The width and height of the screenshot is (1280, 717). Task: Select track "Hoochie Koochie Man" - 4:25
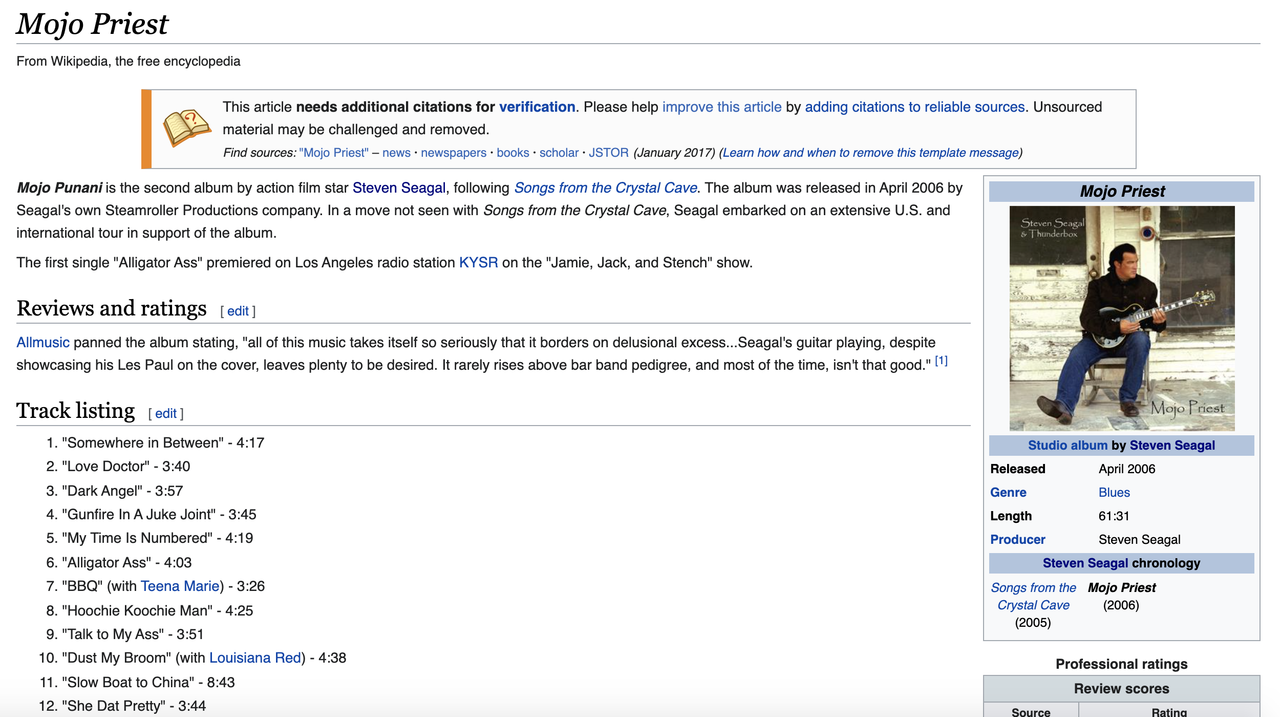pyautogui.click(x=157, y=610)
